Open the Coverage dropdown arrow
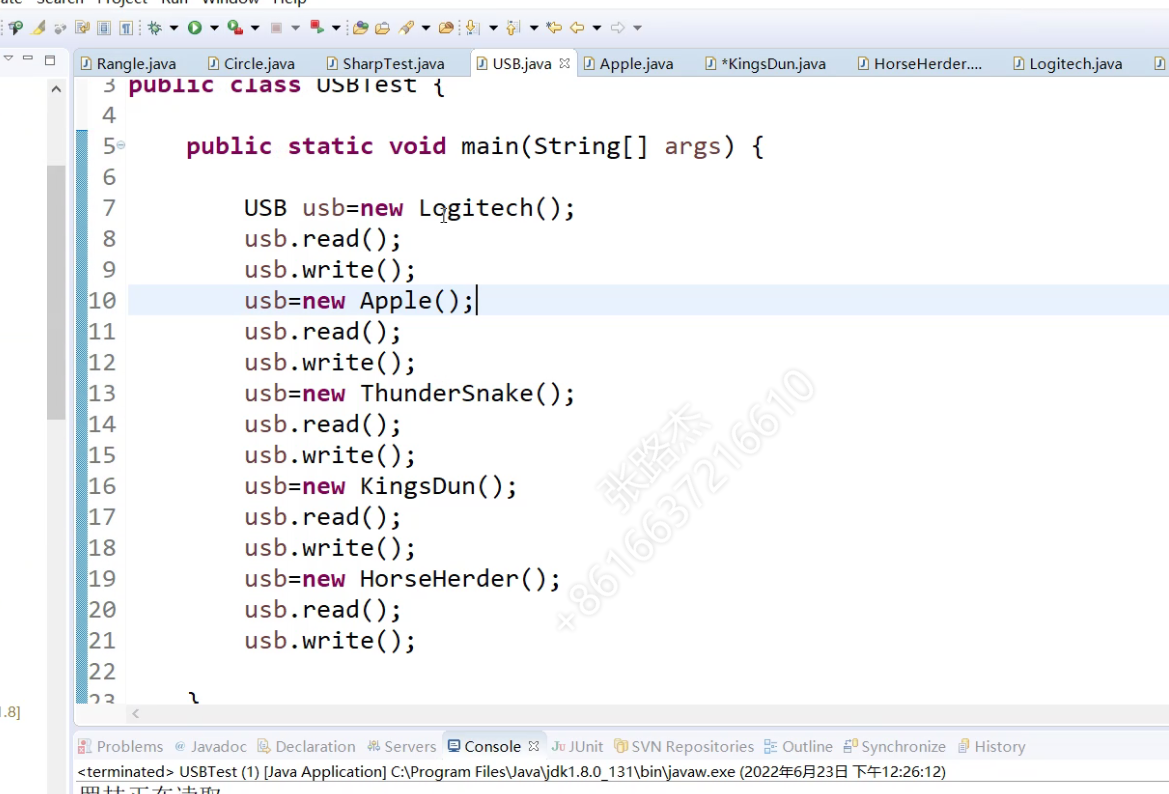Viewport: 1169px width, 794px height. pyautogui.click(x=255, y=28)
